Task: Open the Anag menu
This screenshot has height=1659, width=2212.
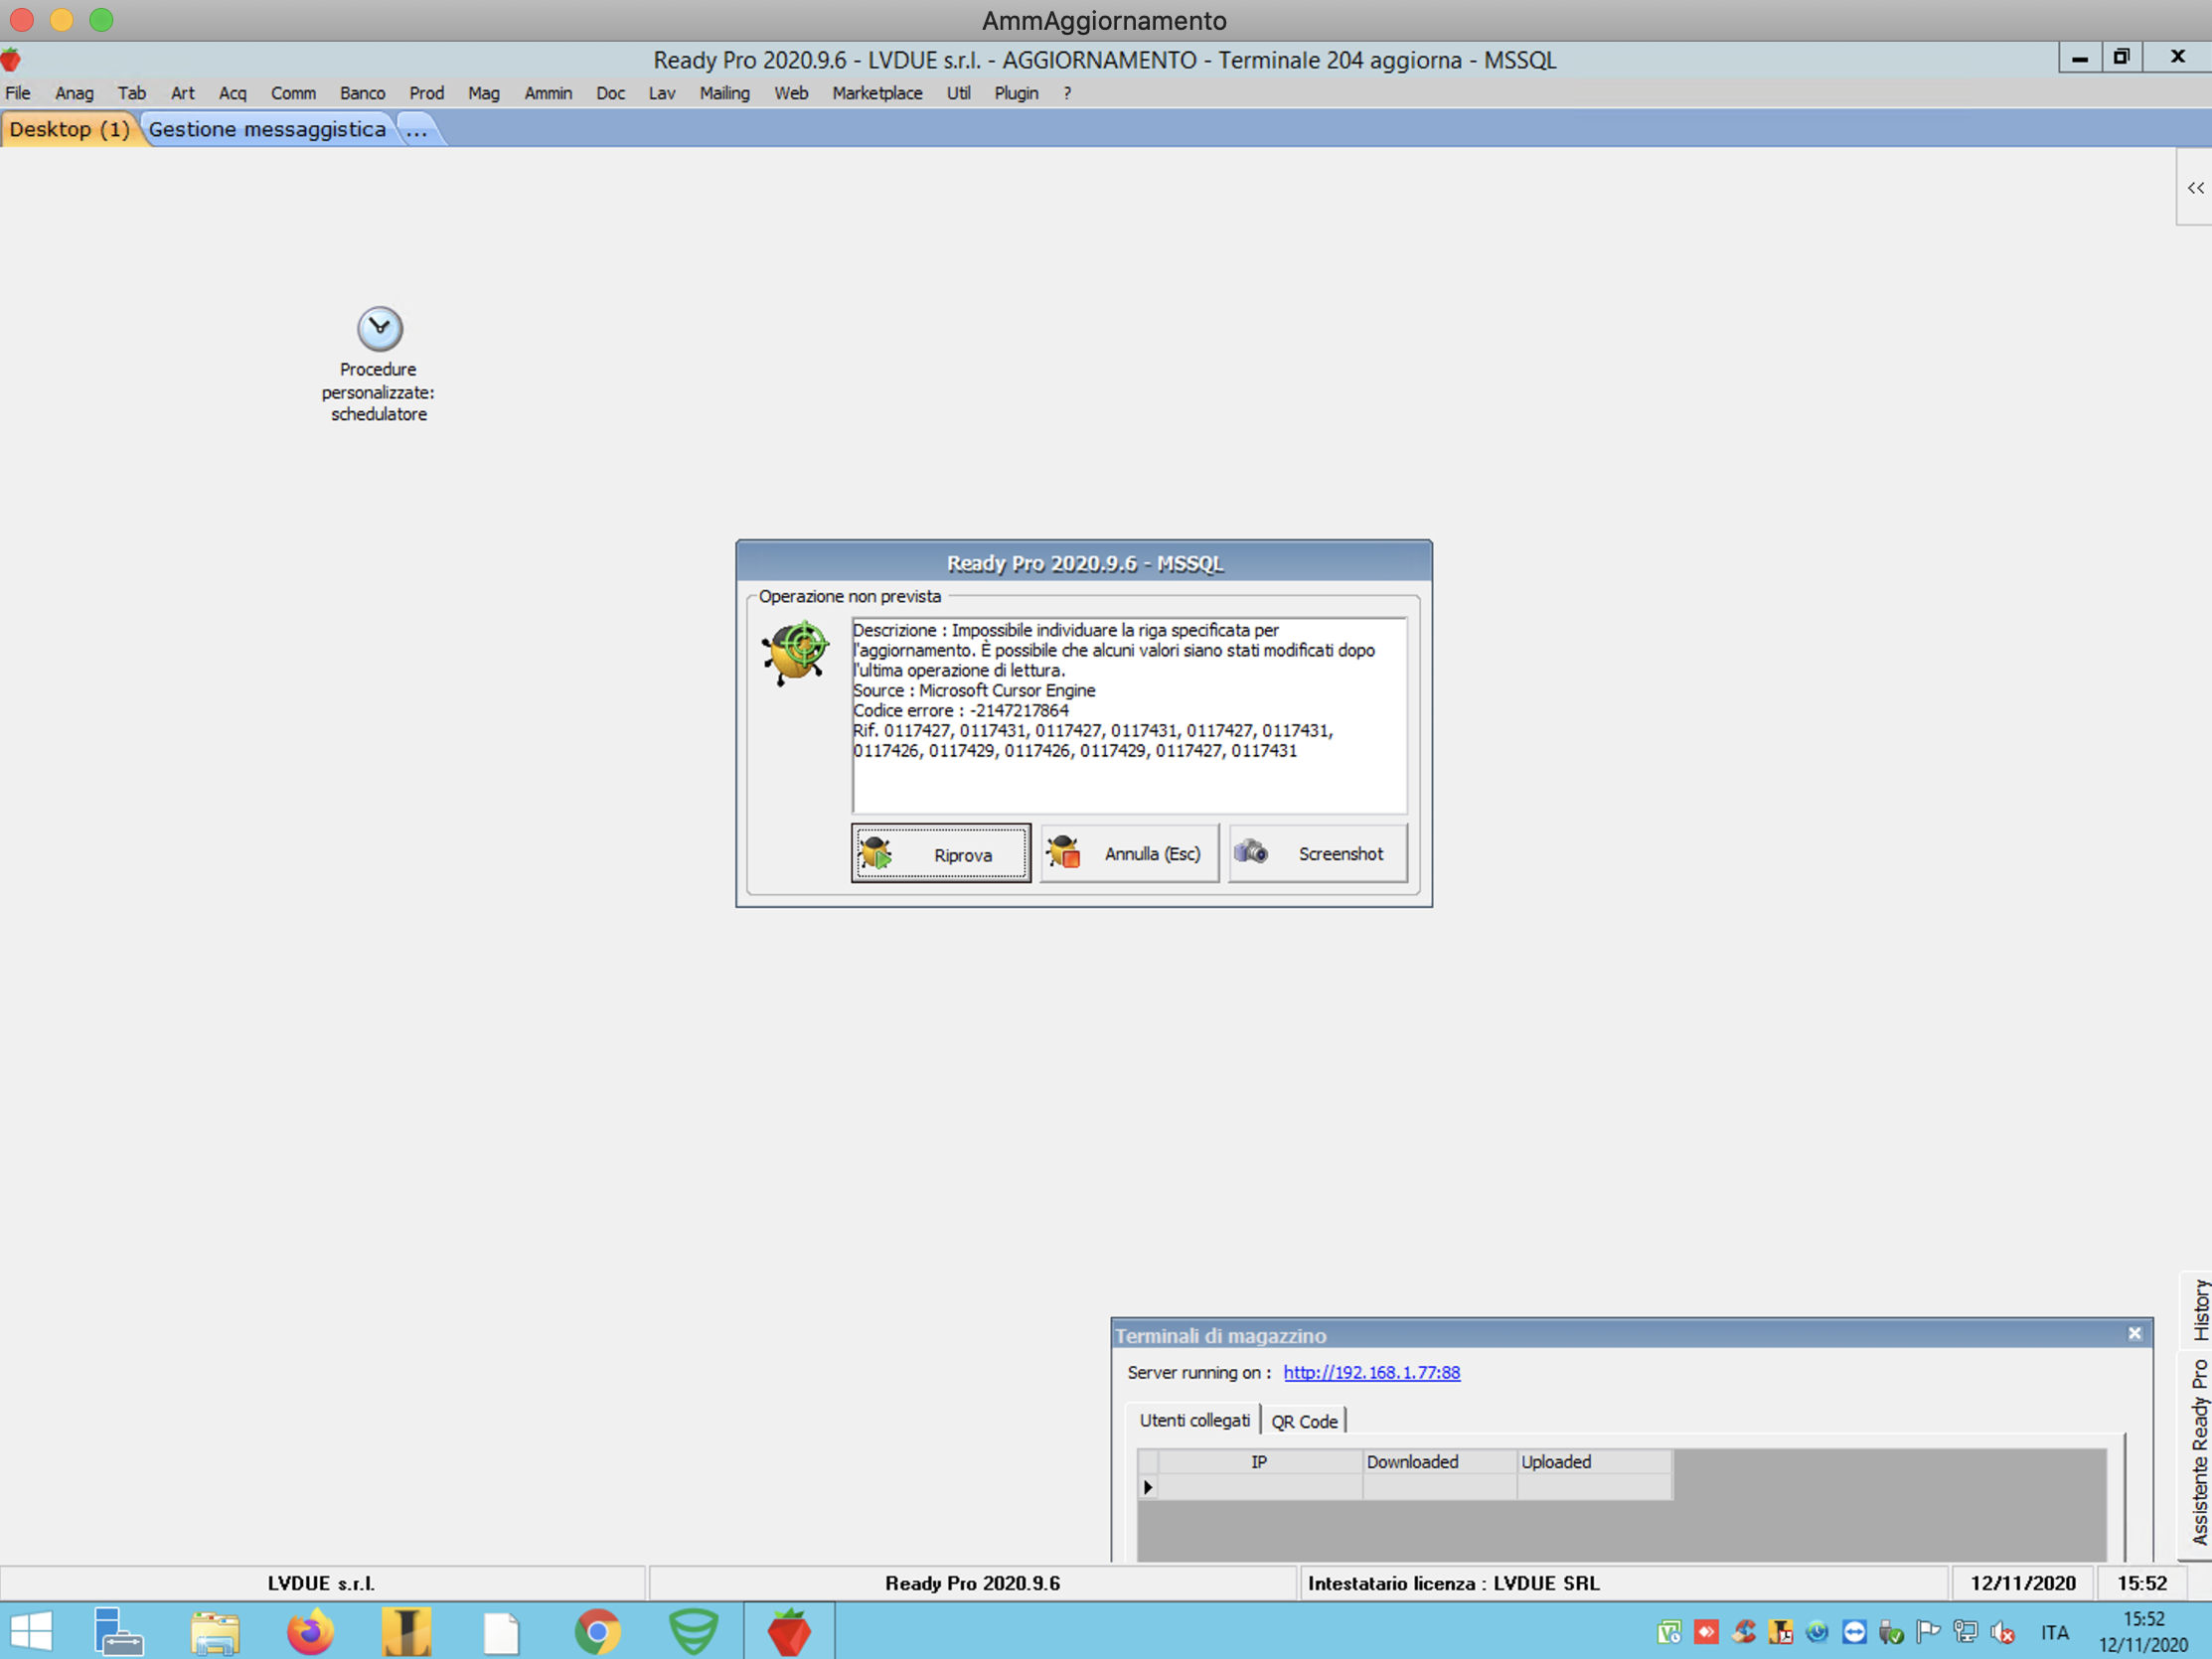Action: (x=74, y=93)
